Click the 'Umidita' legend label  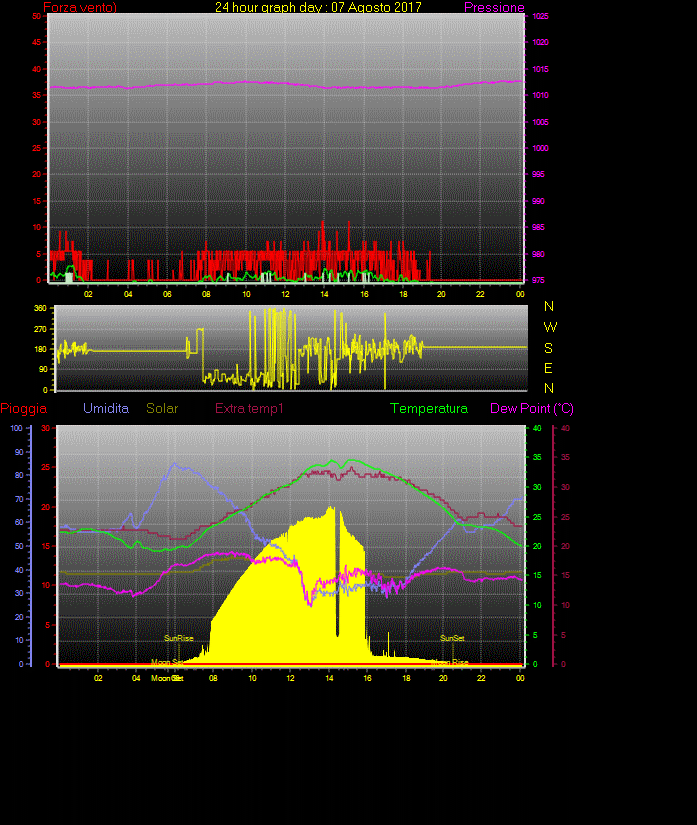tap(106, 408)
